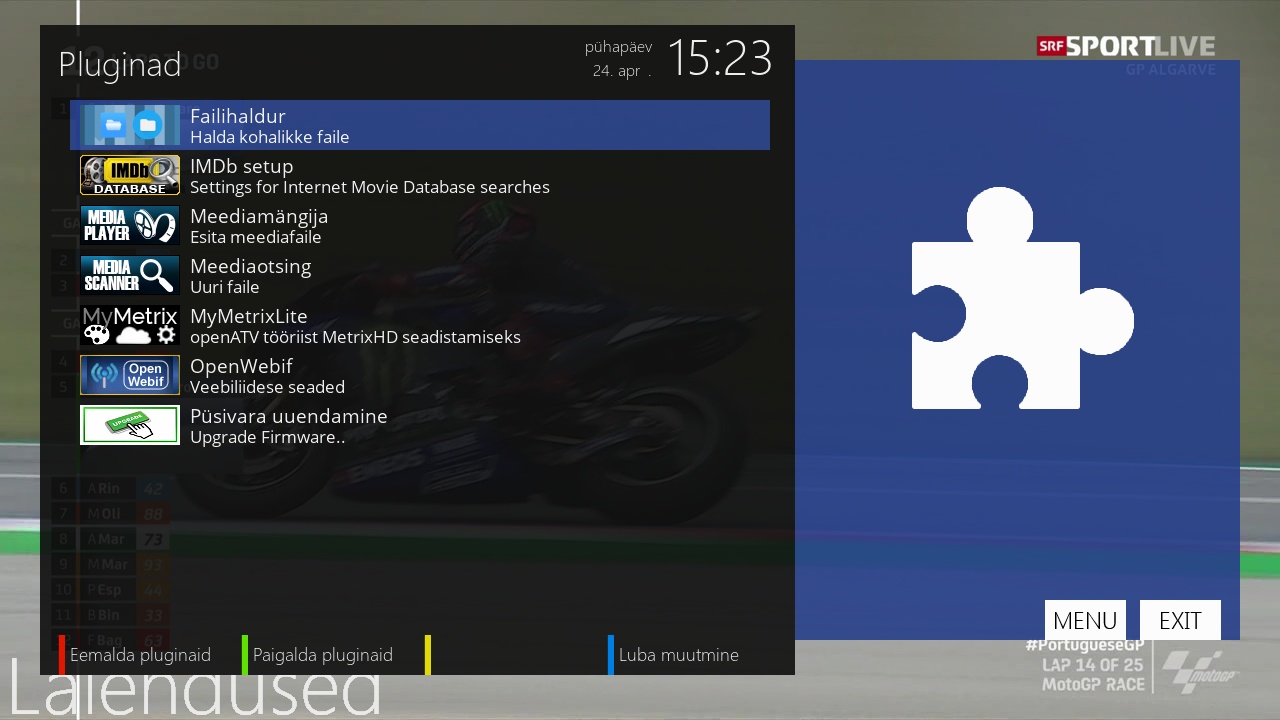Click the green Upgrade firmware icon
Screen dimensions: 1280x720
click(x=130, y=425)
